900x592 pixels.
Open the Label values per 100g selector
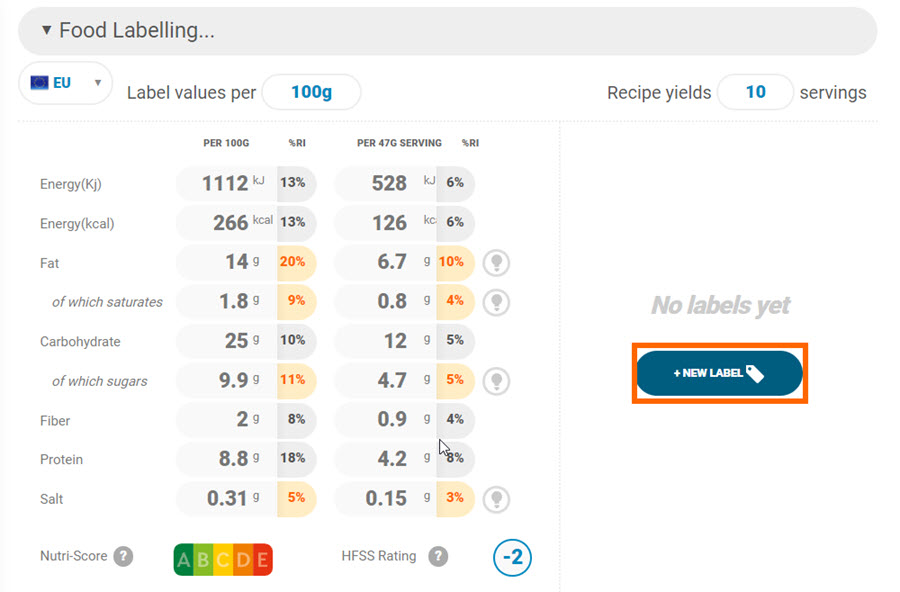click(x=312, y=92)
